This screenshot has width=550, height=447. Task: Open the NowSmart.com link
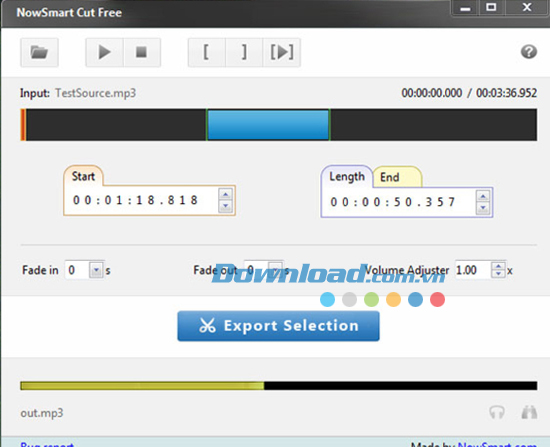(x=497, y=444)
